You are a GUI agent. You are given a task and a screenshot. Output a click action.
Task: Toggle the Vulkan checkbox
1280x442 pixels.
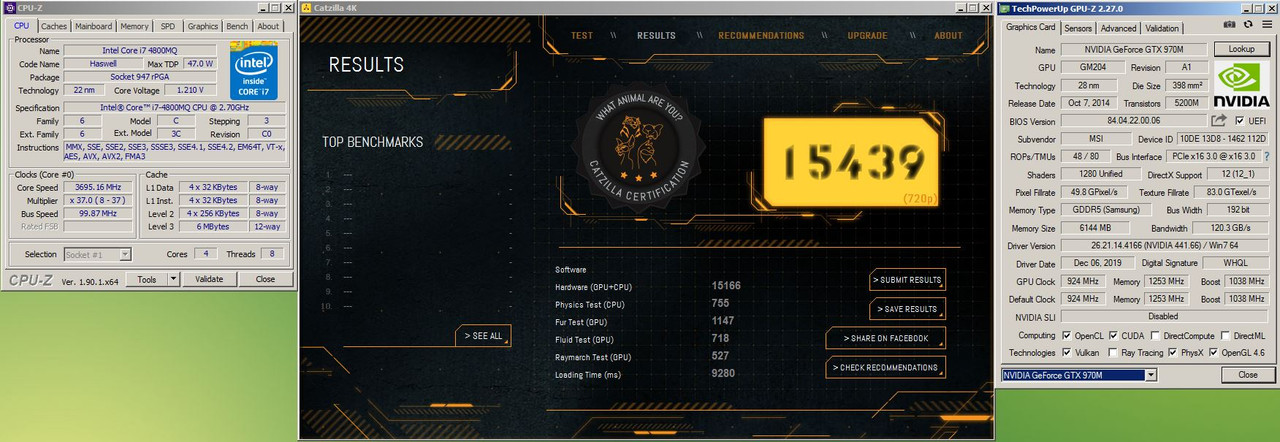click(x=1066, y=352)
